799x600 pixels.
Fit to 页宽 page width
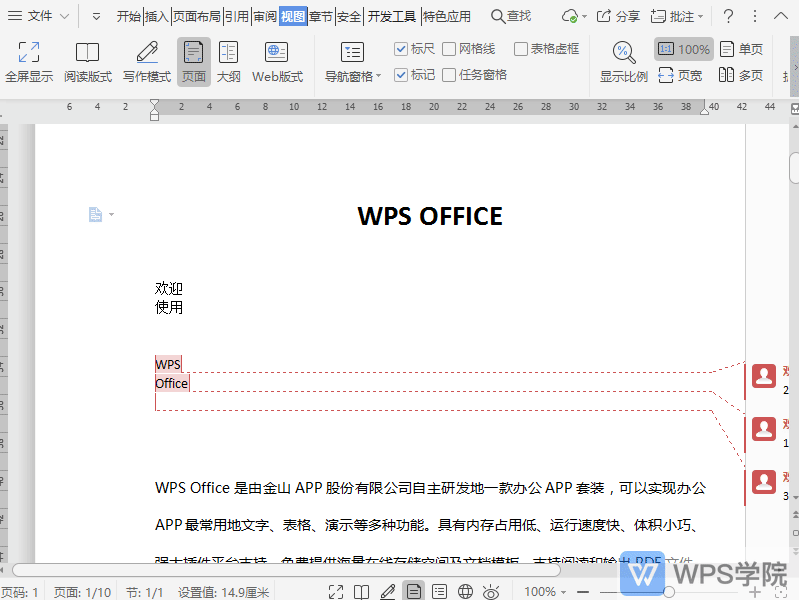[680, 75]
